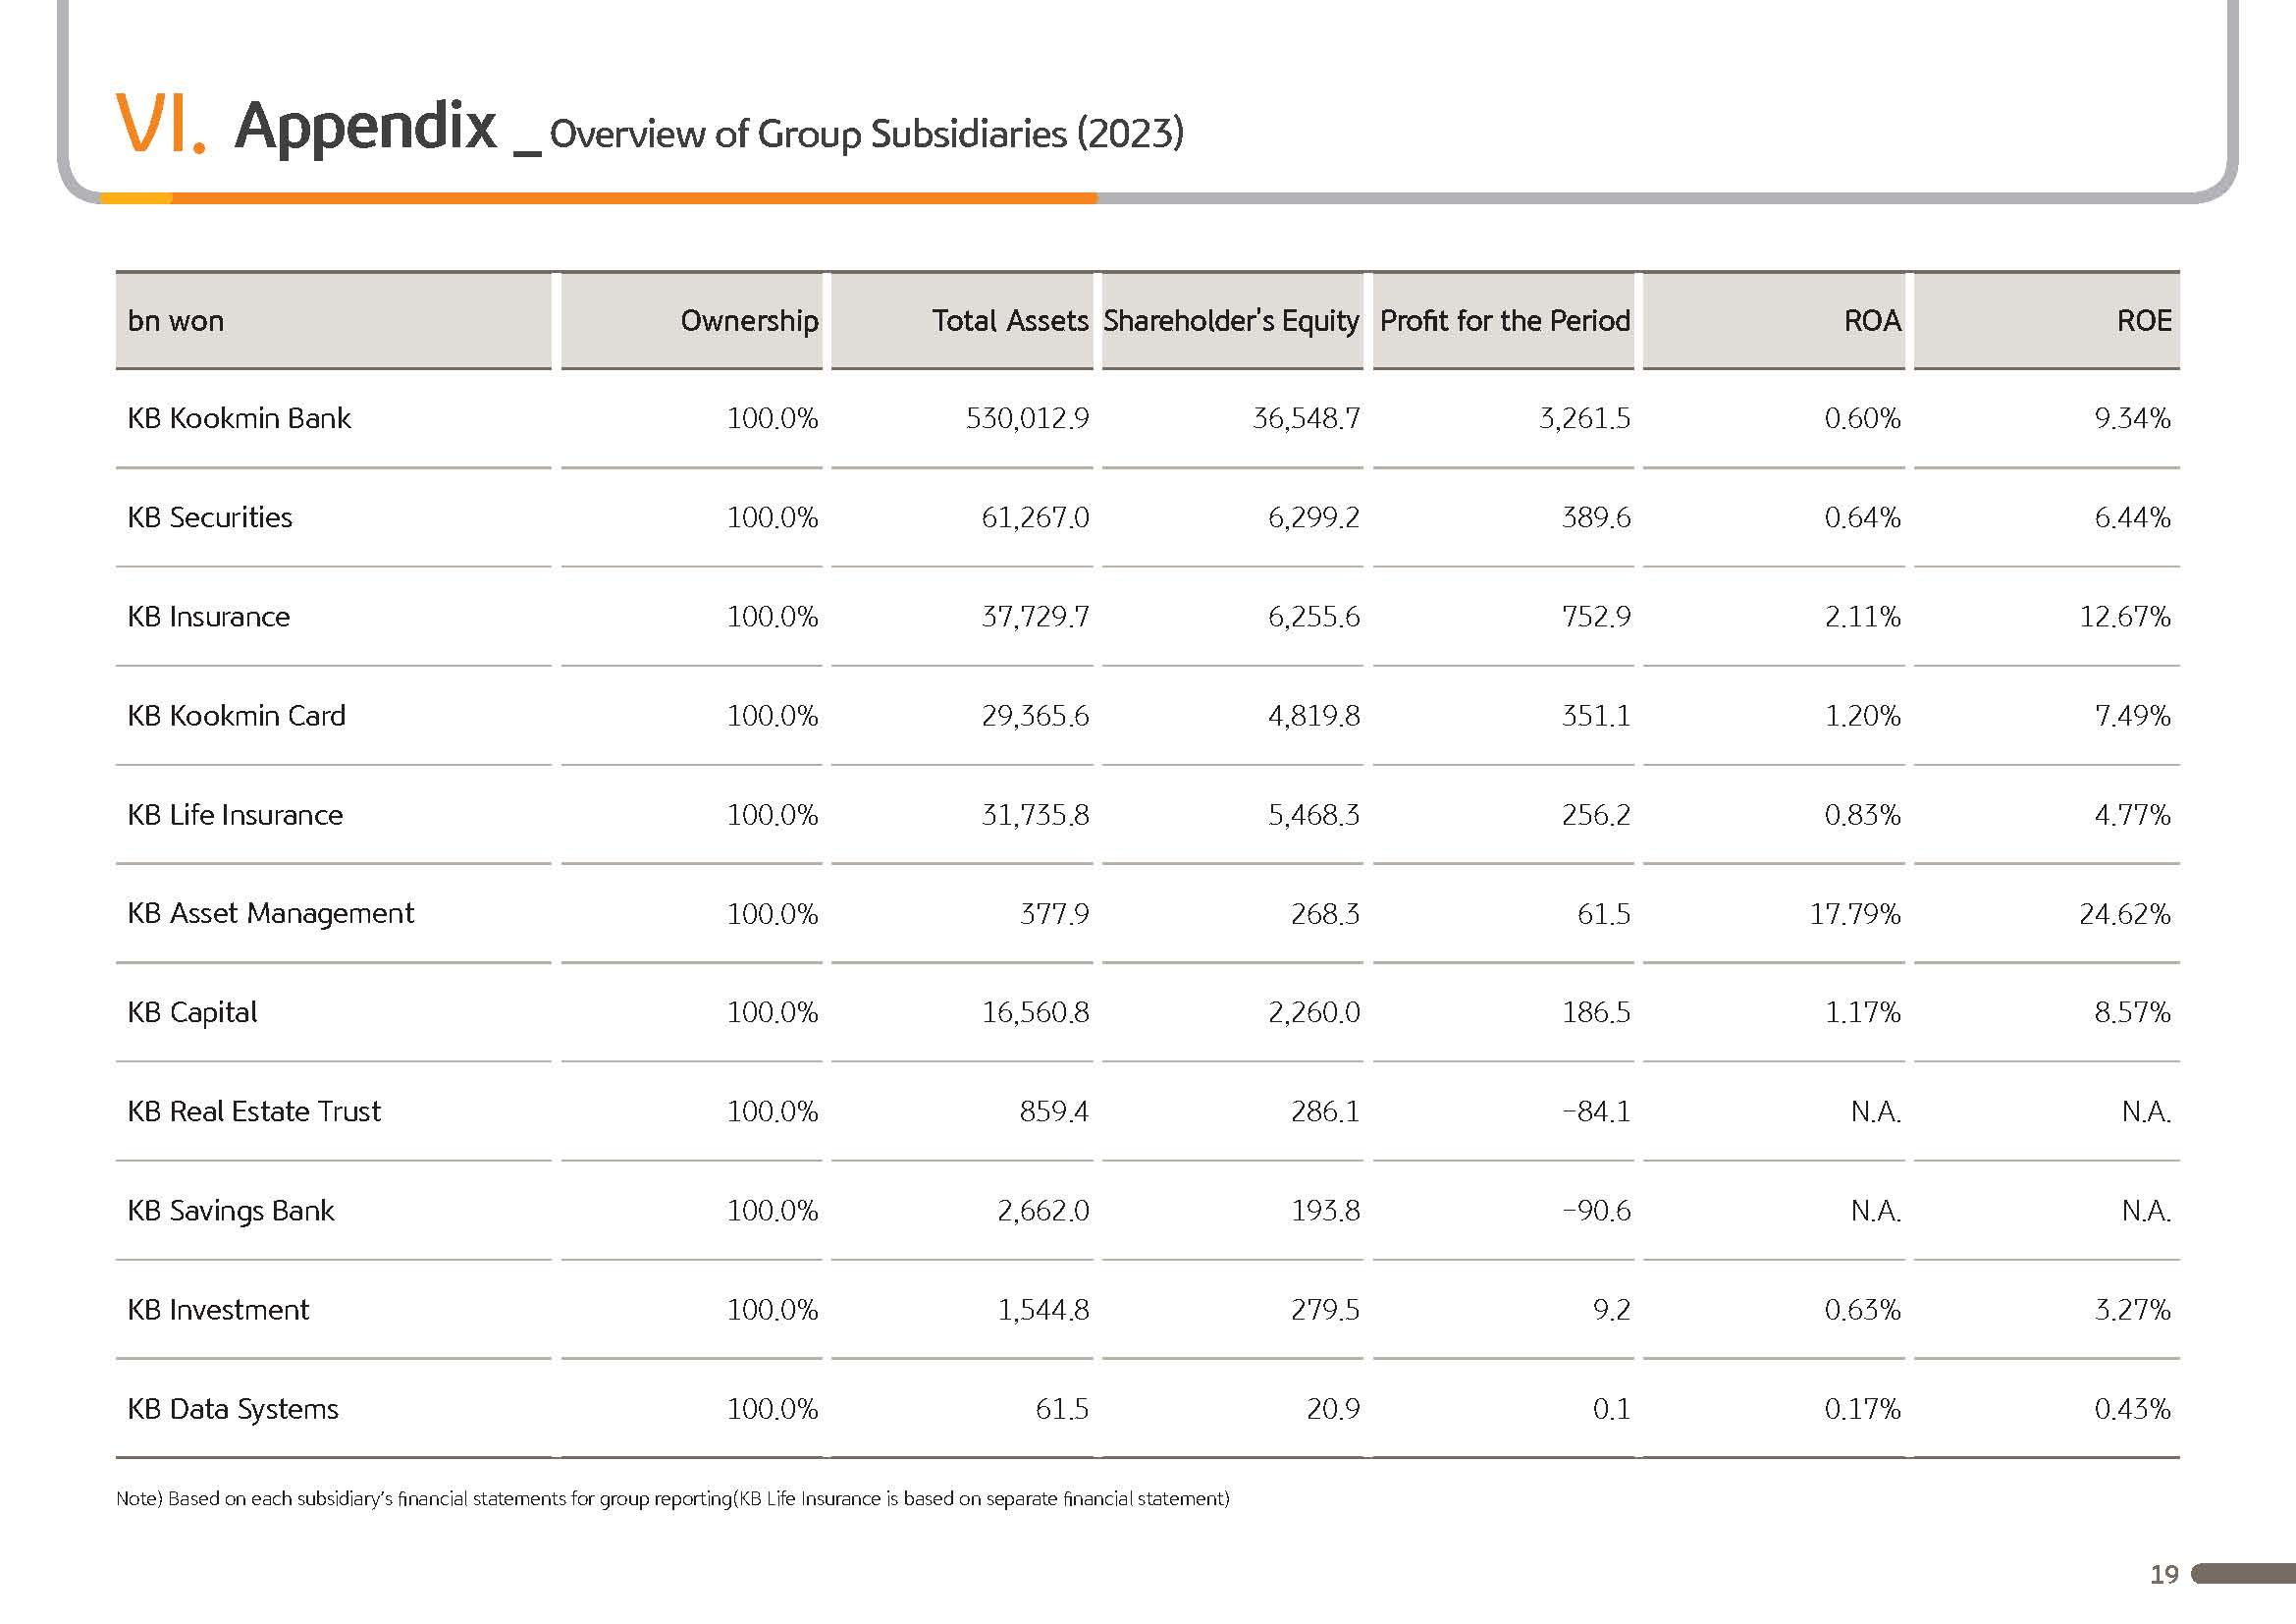Click the Appendix heading title
This screenshot has height=1624, width=2296.
point(365,127)
